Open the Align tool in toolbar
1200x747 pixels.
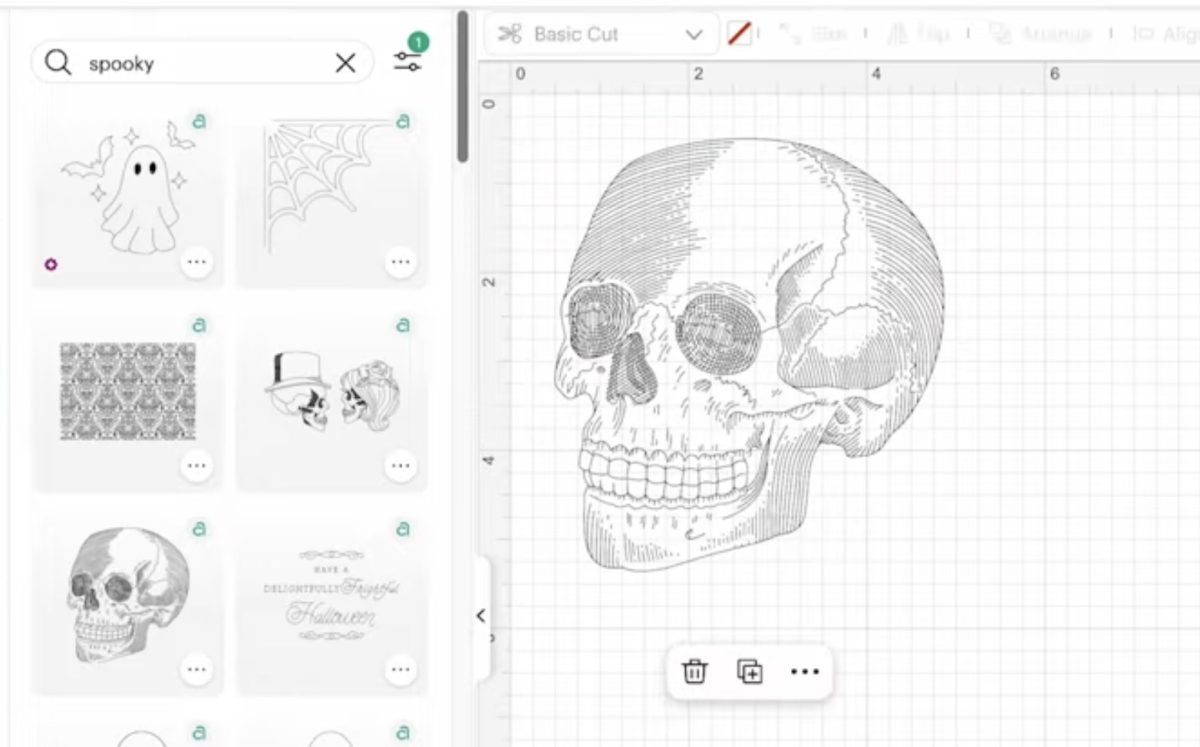click(x=1166, y=34)
